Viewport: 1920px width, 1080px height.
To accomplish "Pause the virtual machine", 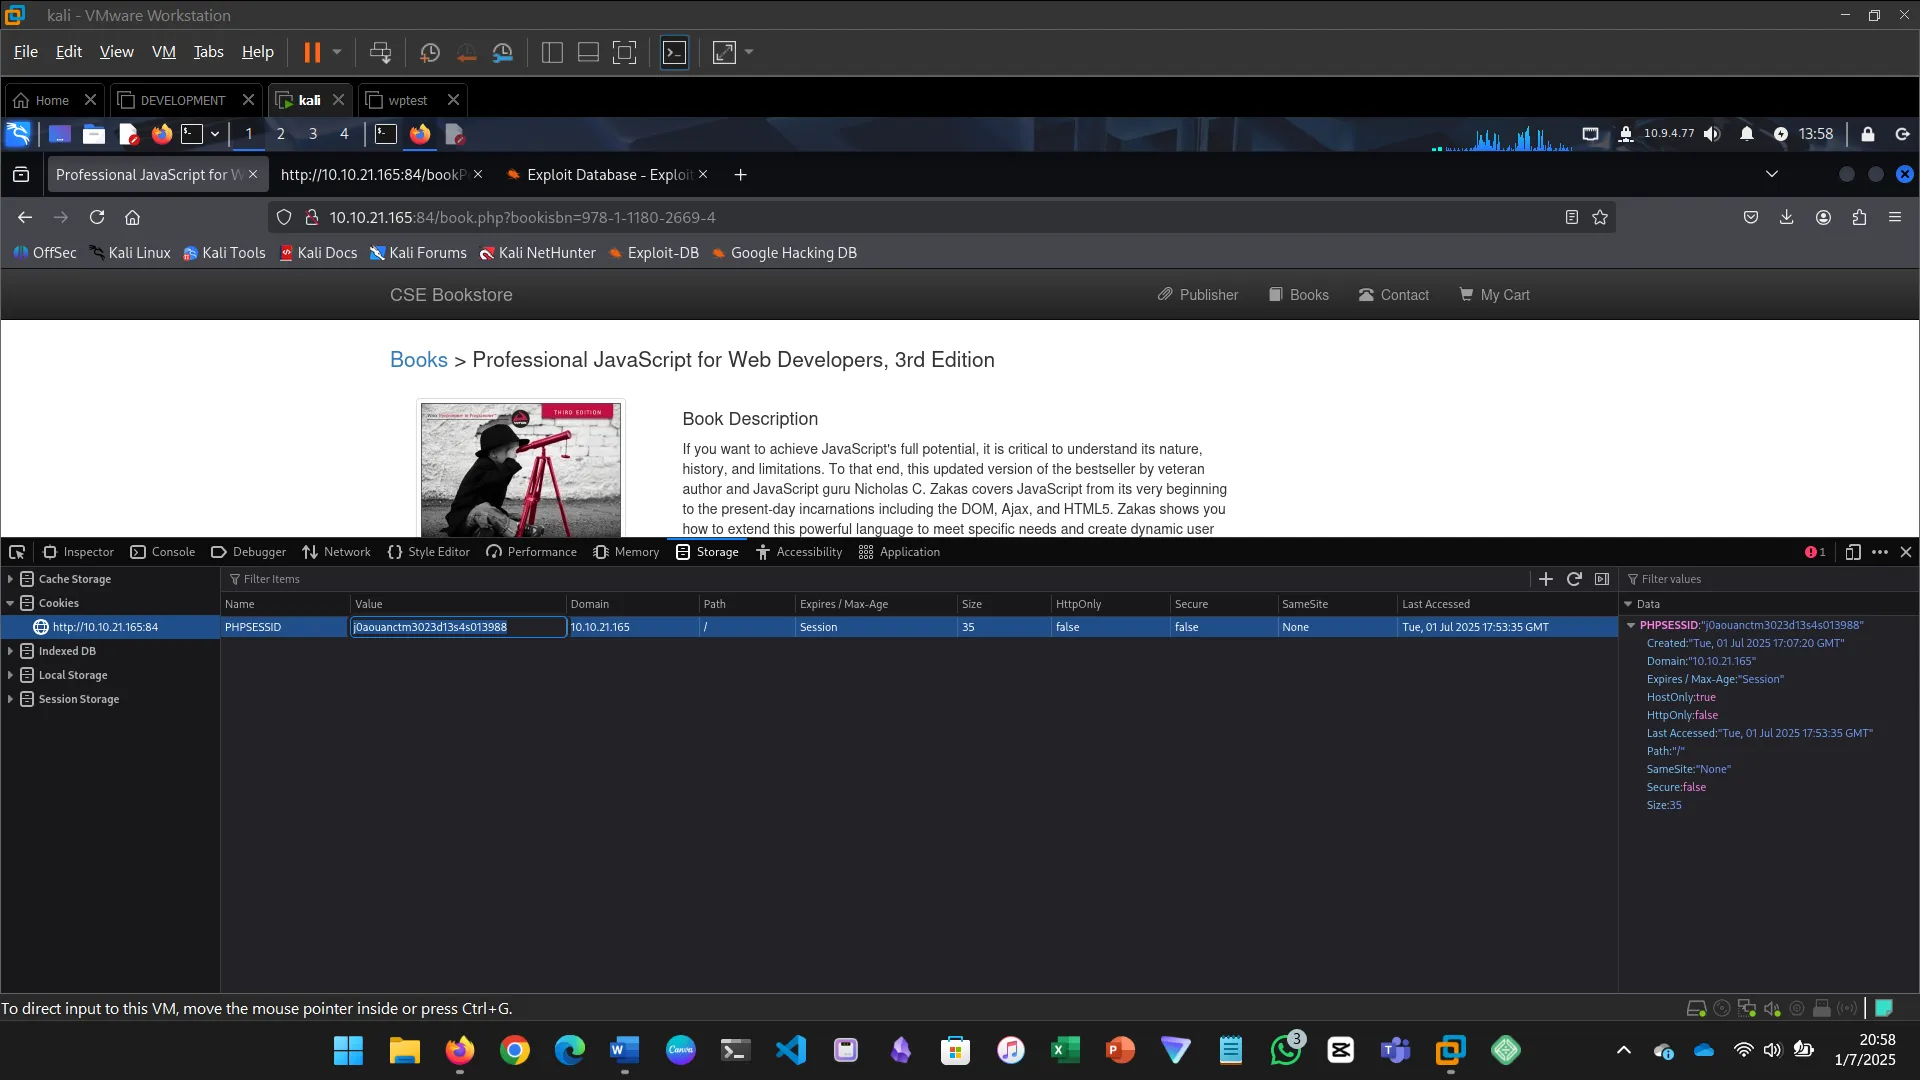I will [x=312, y=52].
